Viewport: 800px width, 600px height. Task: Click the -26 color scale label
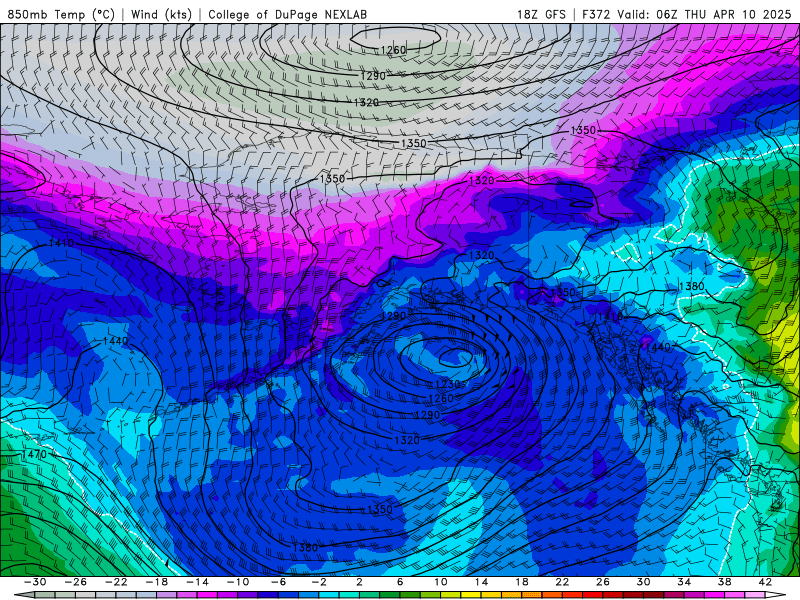[x=75, y=582]
